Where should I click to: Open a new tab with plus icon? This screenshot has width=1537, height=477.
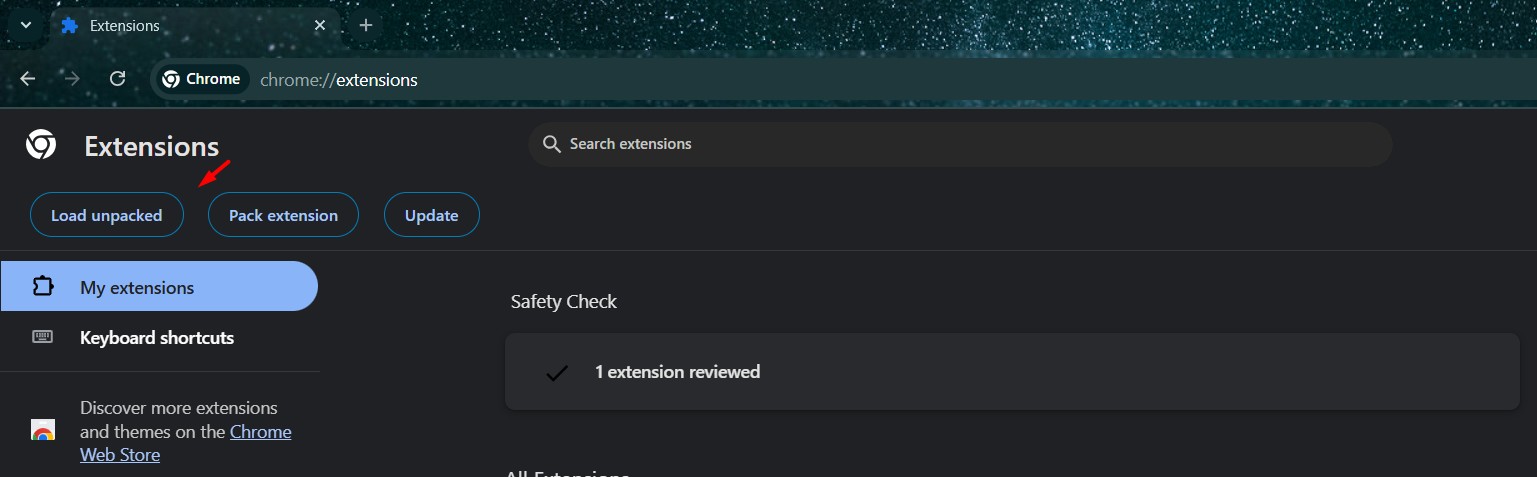[366, 26]
